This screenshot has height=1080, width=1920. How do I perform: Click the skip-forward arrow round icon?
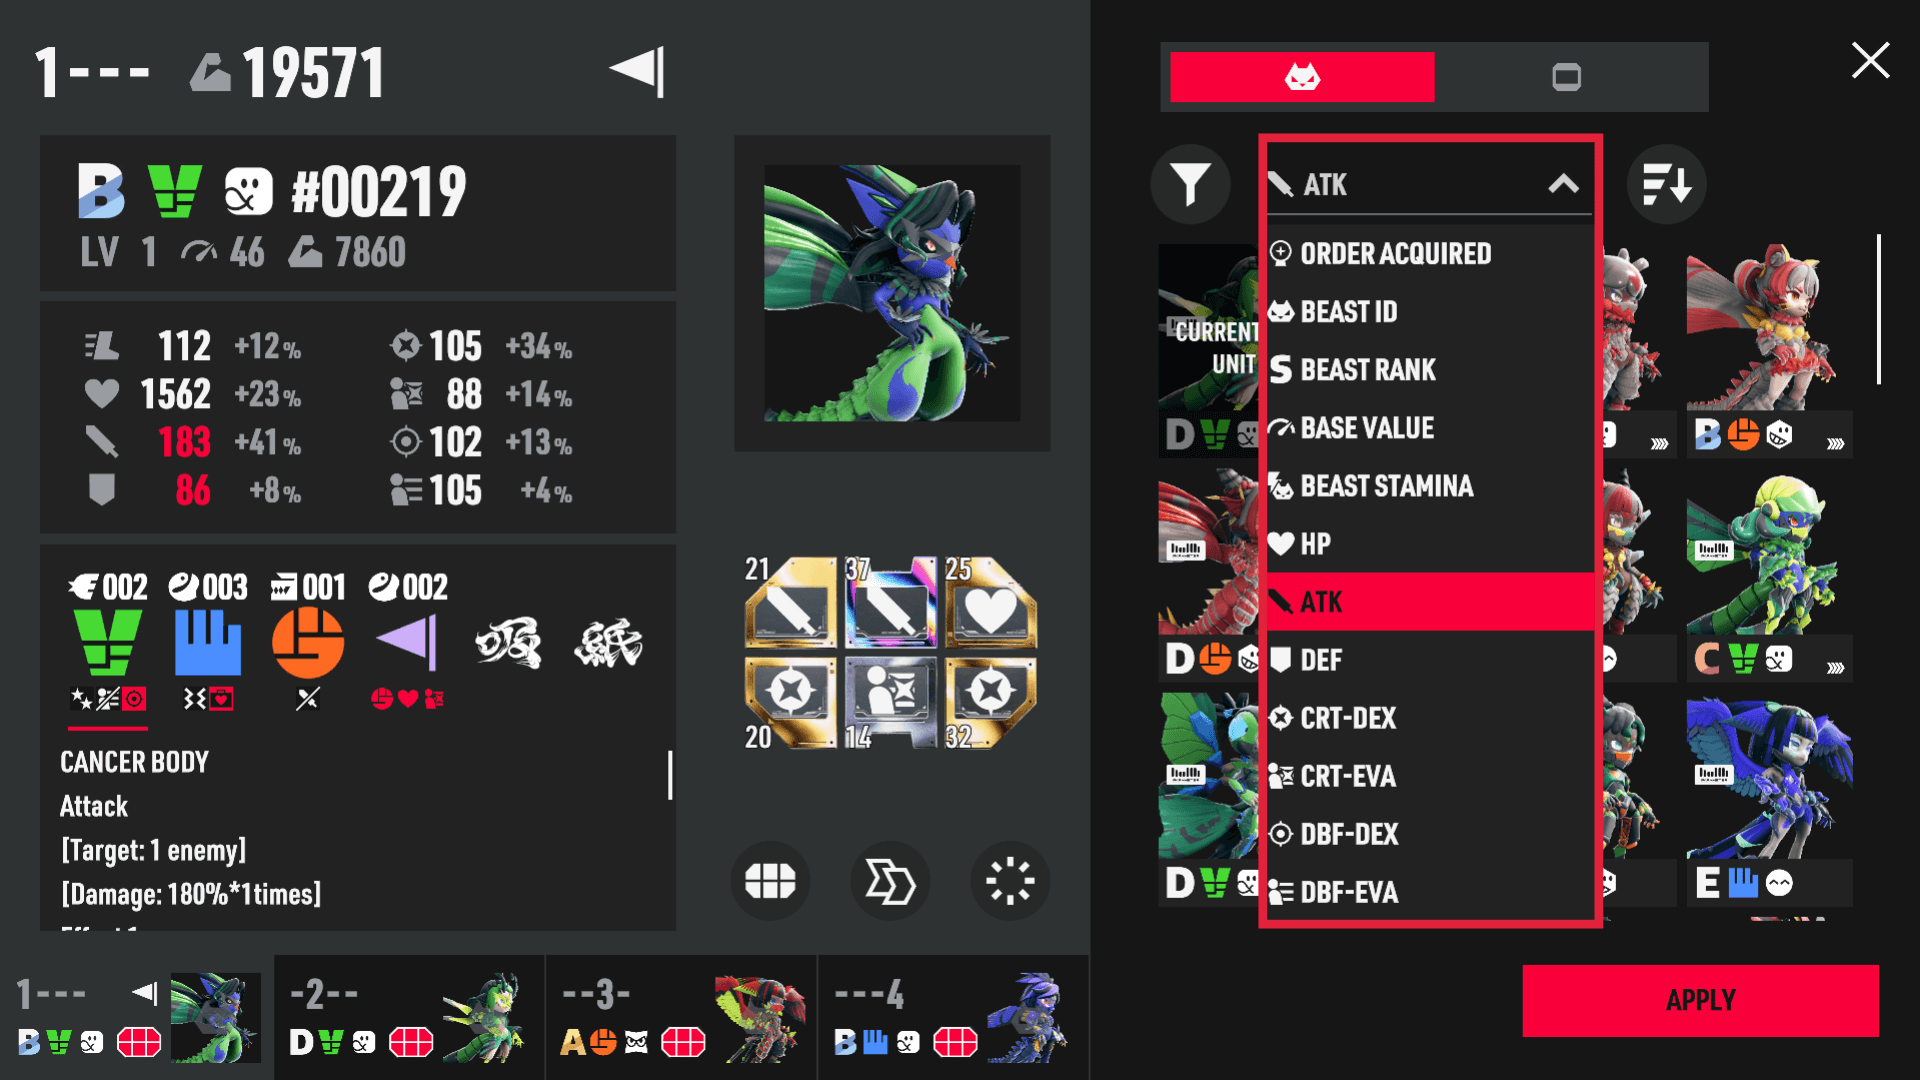pos(890,881)
